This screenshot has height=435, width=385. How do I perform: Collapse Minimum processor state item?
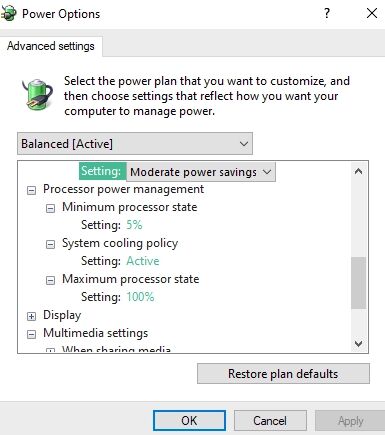click(50, 209)
